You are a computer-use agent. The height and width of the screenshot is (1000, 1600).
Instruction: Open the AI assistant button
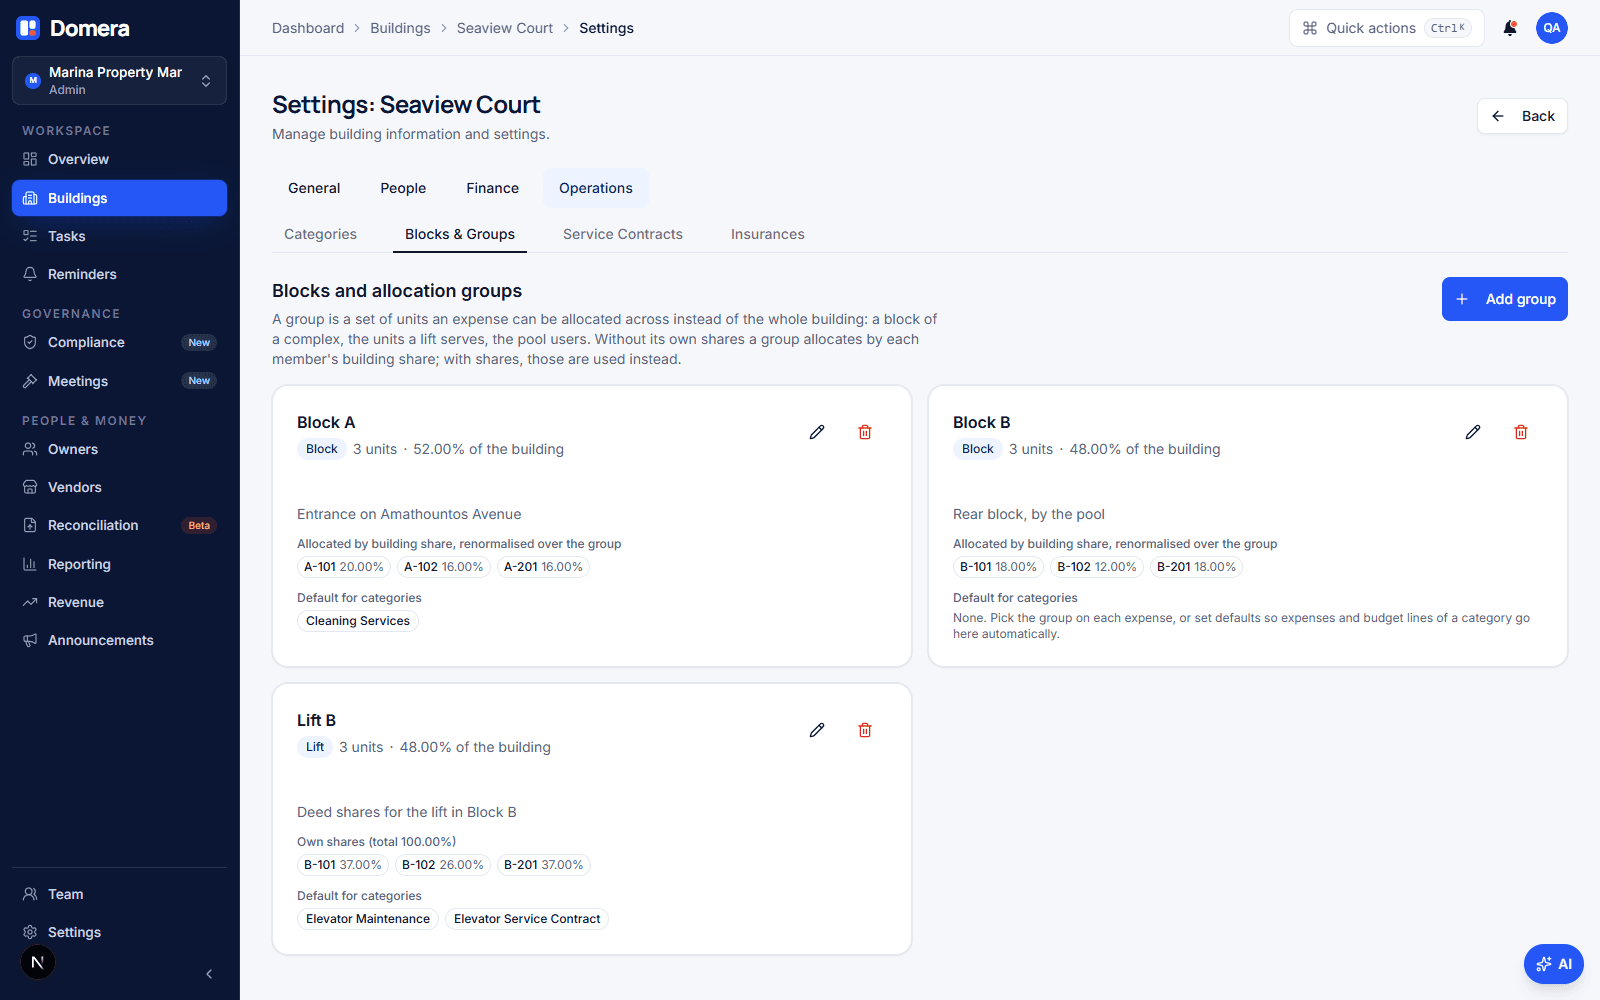(1554, 964)
